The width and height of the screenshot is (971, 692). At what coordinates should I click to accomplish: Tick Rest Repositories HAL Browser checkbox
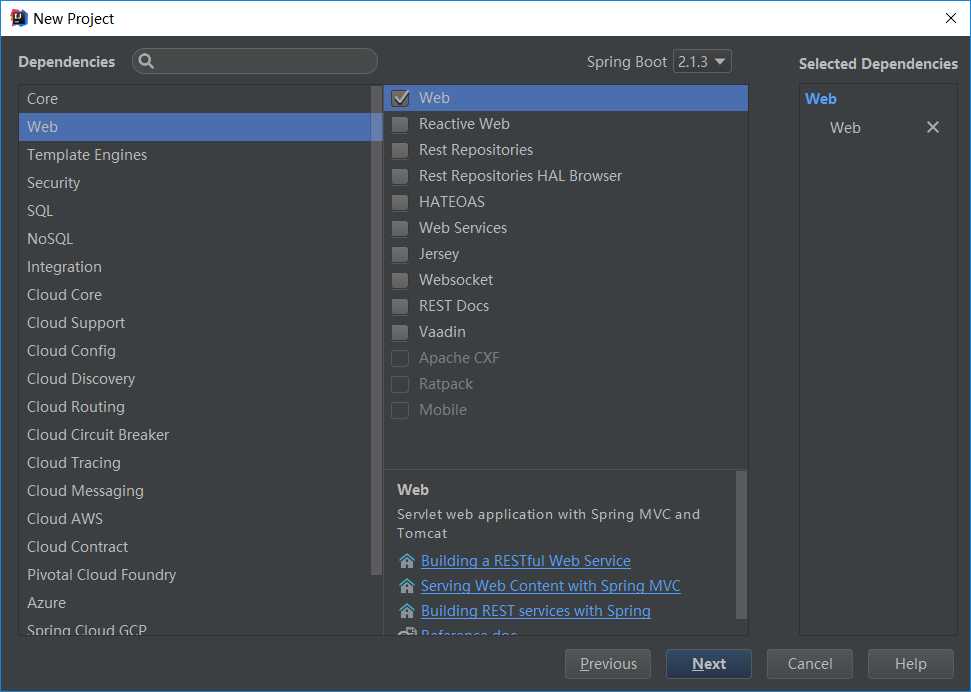point(401,176)
